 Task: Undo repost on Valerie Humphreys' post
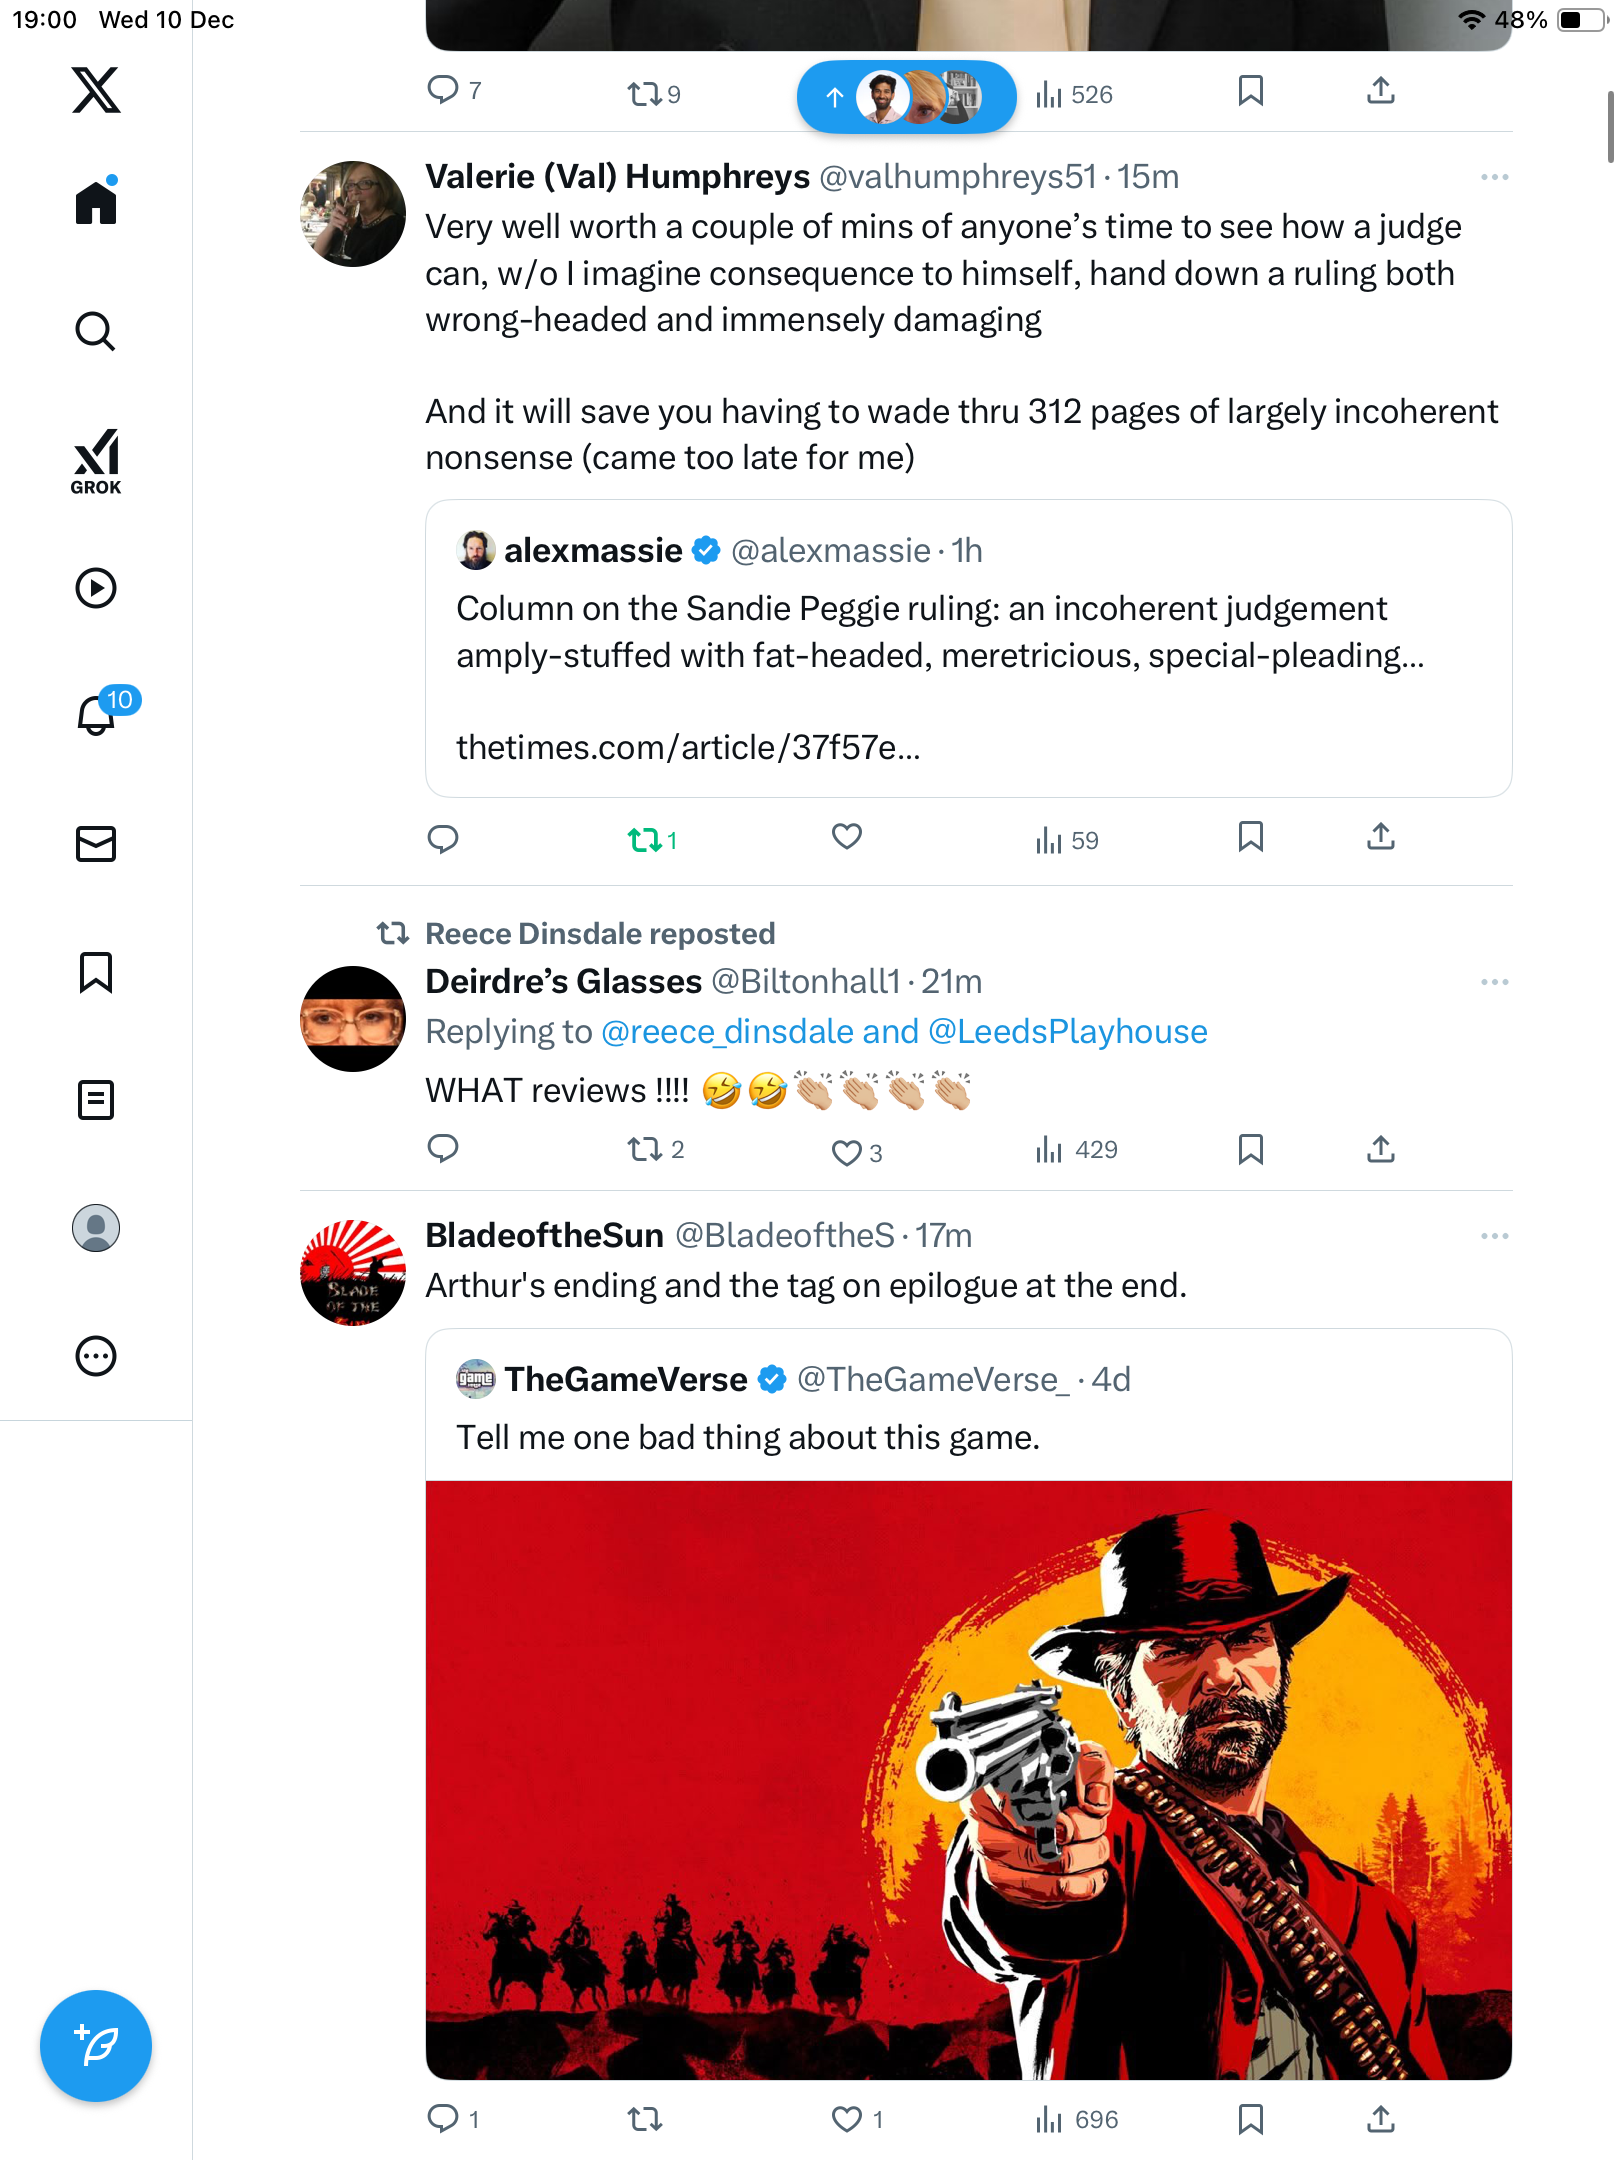tap(645, 840)
